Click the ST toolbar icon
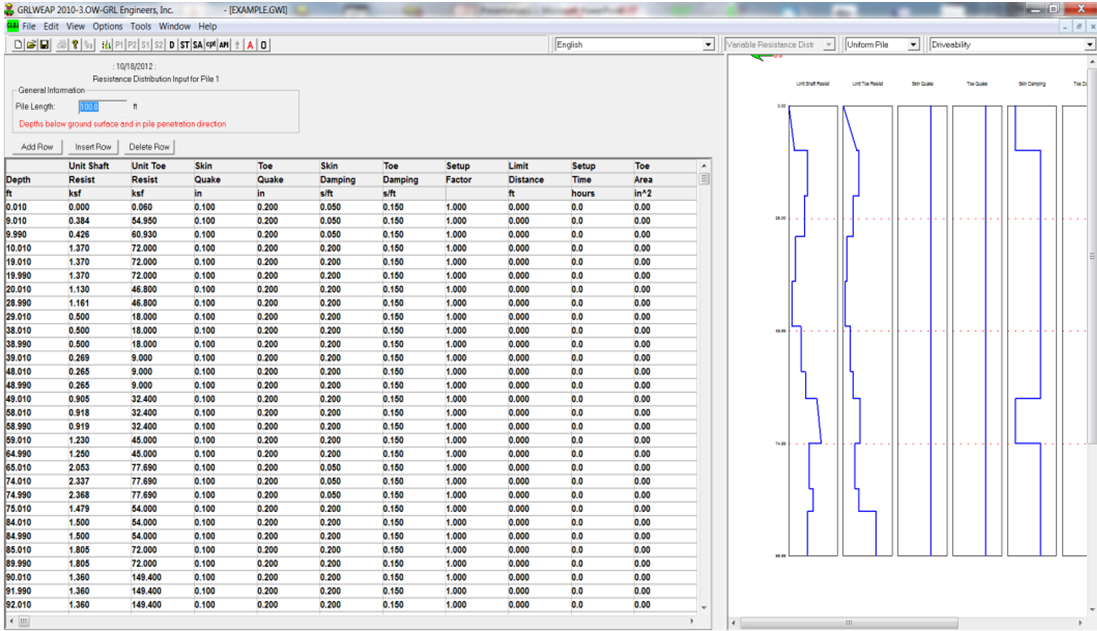The height and width of the screenshot is (631, 1097). 185,45
